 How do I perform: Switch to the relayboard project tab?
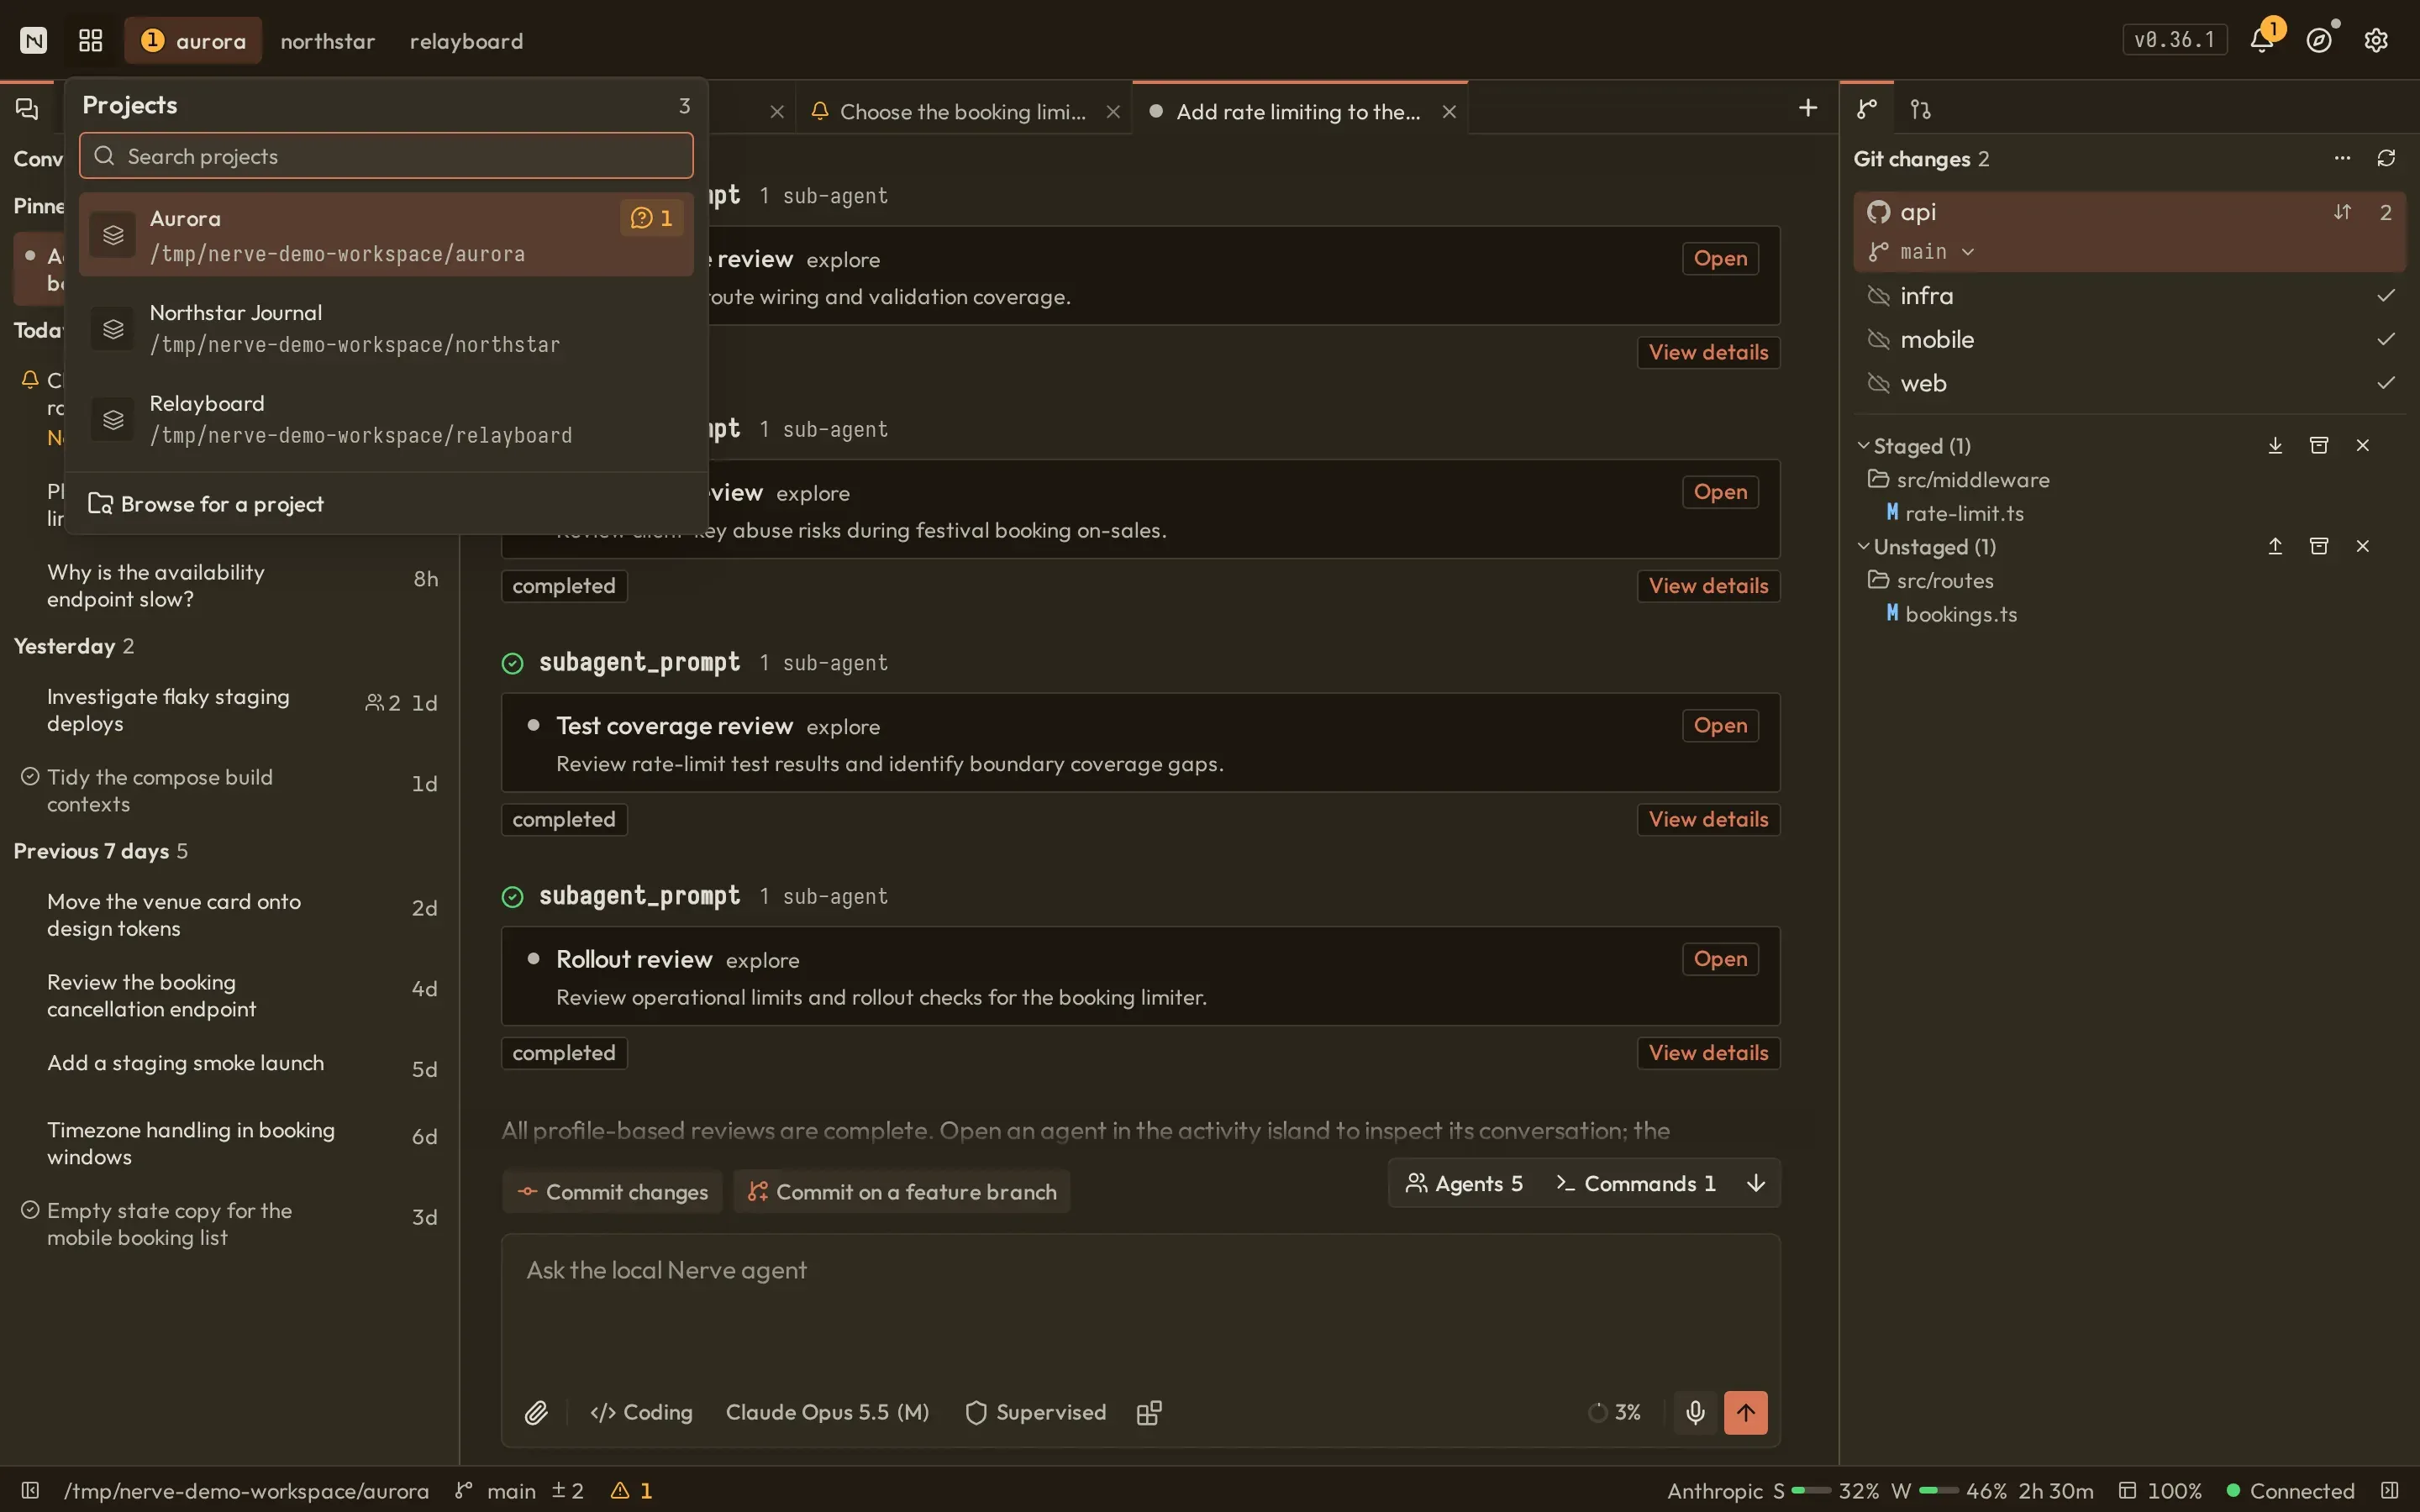click(466, 41)
